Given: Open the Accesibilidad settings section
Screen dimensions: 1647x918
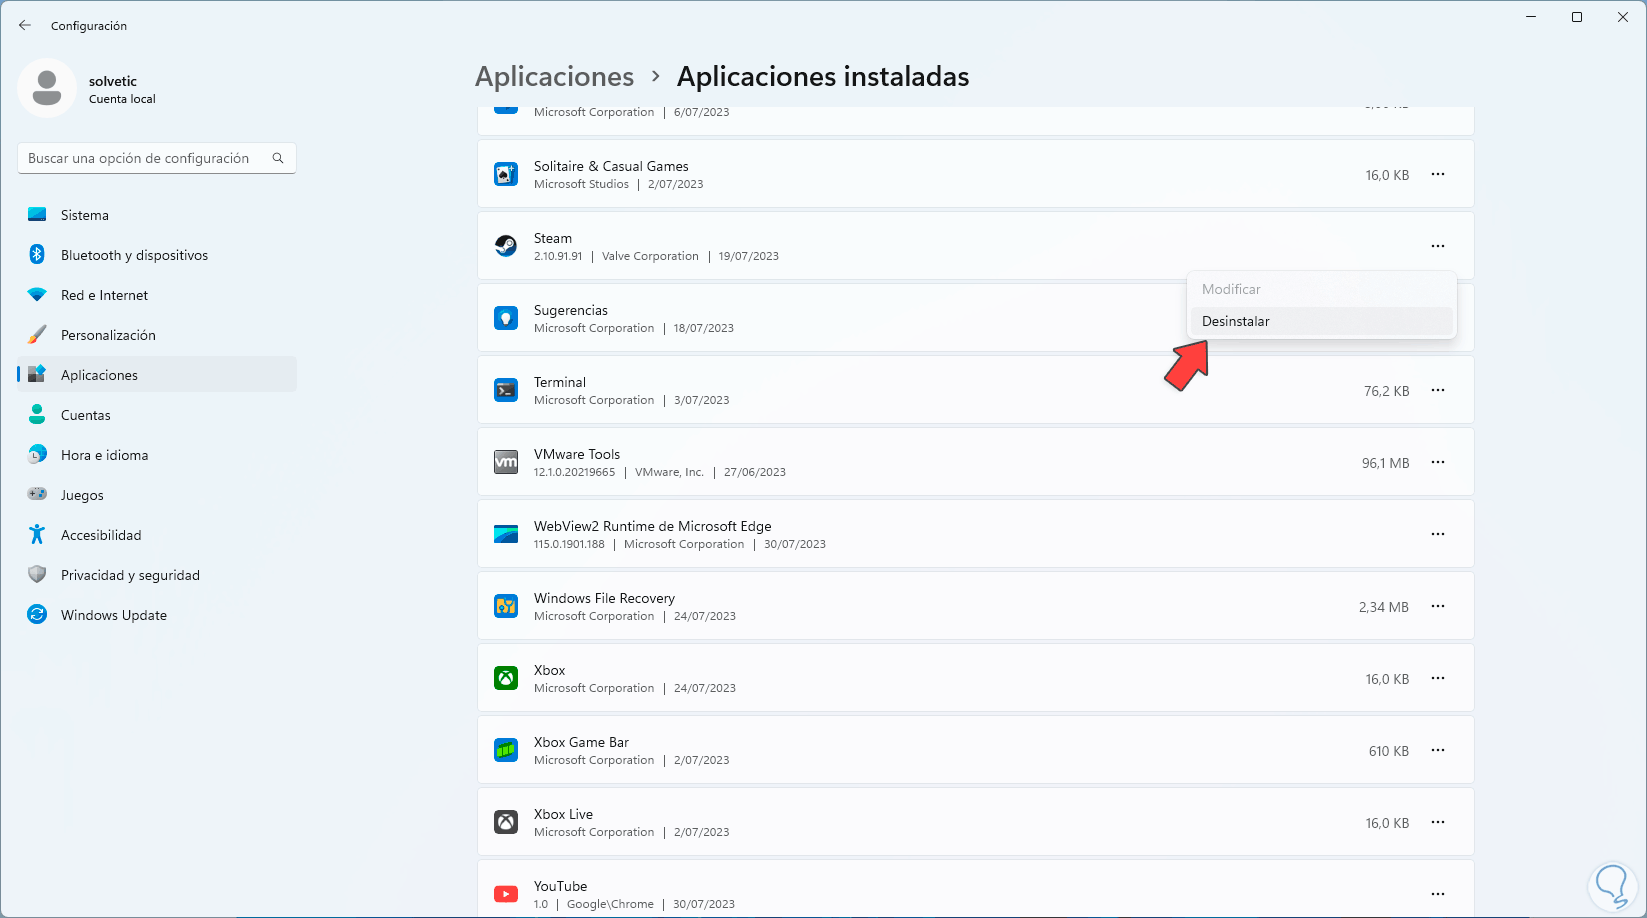Looking at the screenshot, I should (157, 535).
